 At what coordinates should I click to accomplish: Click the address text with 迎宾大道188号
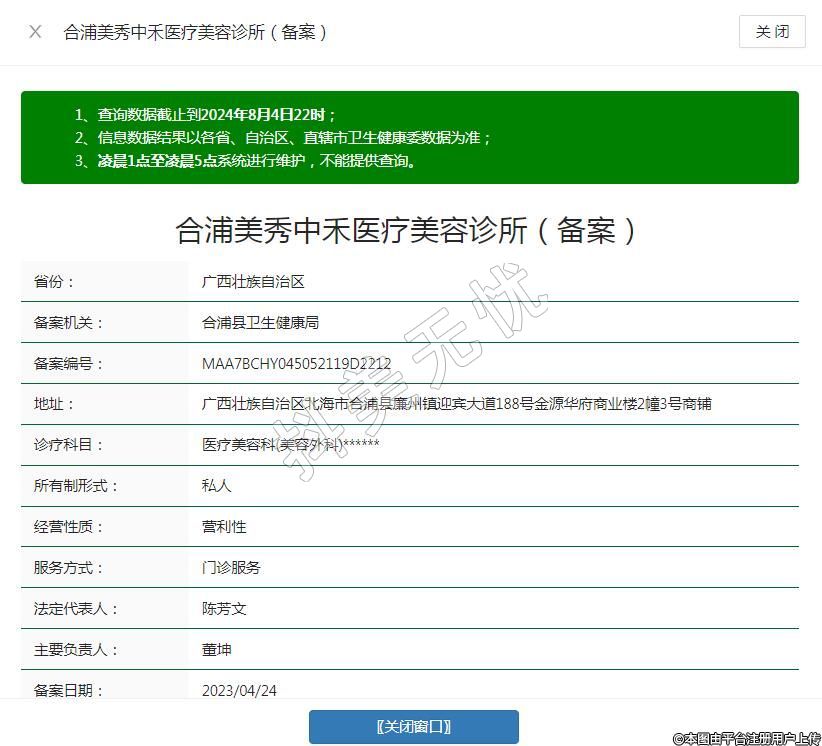pos(456,404)
